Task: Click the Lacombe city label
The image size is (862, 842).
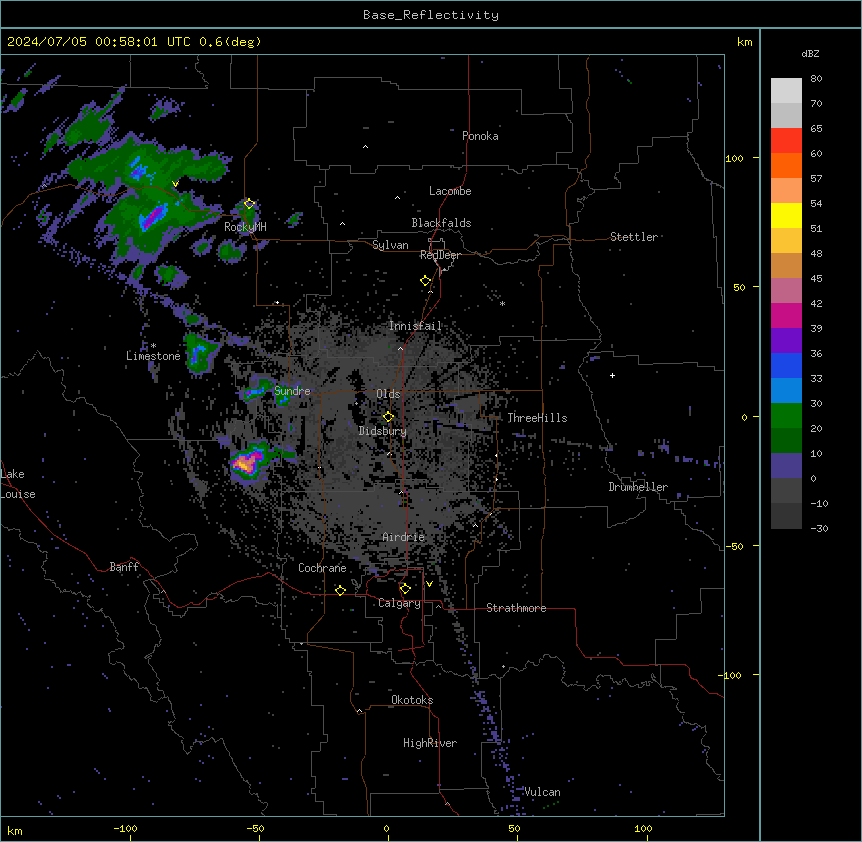Action: pyautogui.click(x=450, y=191)
